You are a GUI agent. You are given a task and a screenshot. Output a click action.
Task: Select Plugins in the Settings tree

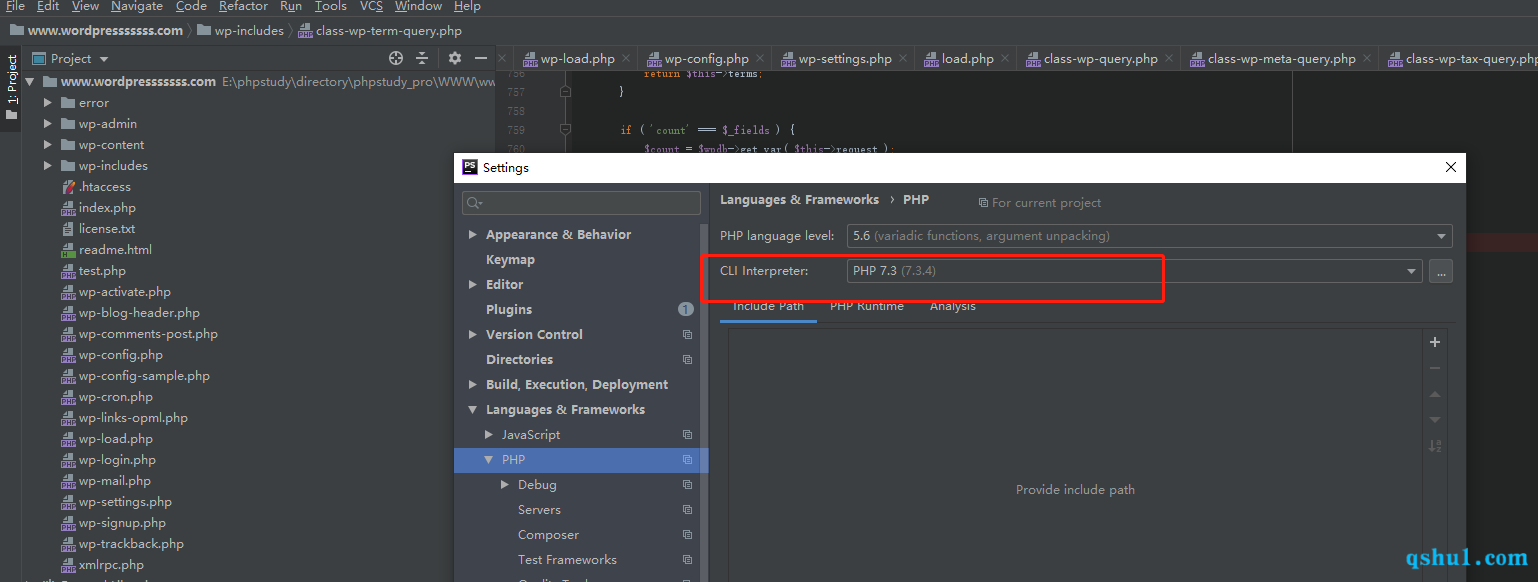coord(509,310)
